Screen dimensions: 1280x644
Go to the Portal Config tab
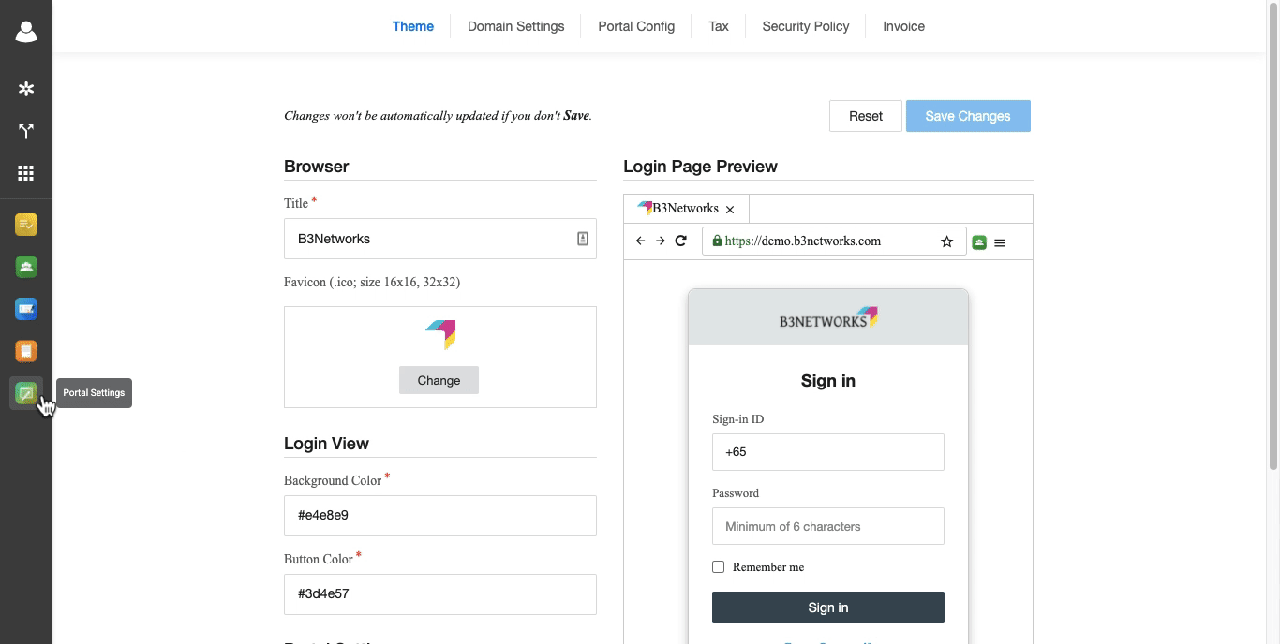636,26
